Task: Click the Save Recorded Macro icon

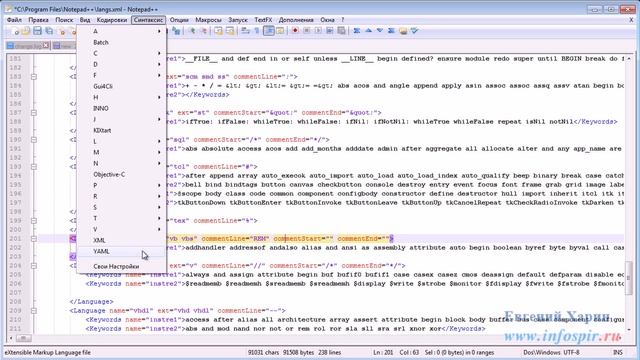Action: pyautogui.click(x=341, y=31)
